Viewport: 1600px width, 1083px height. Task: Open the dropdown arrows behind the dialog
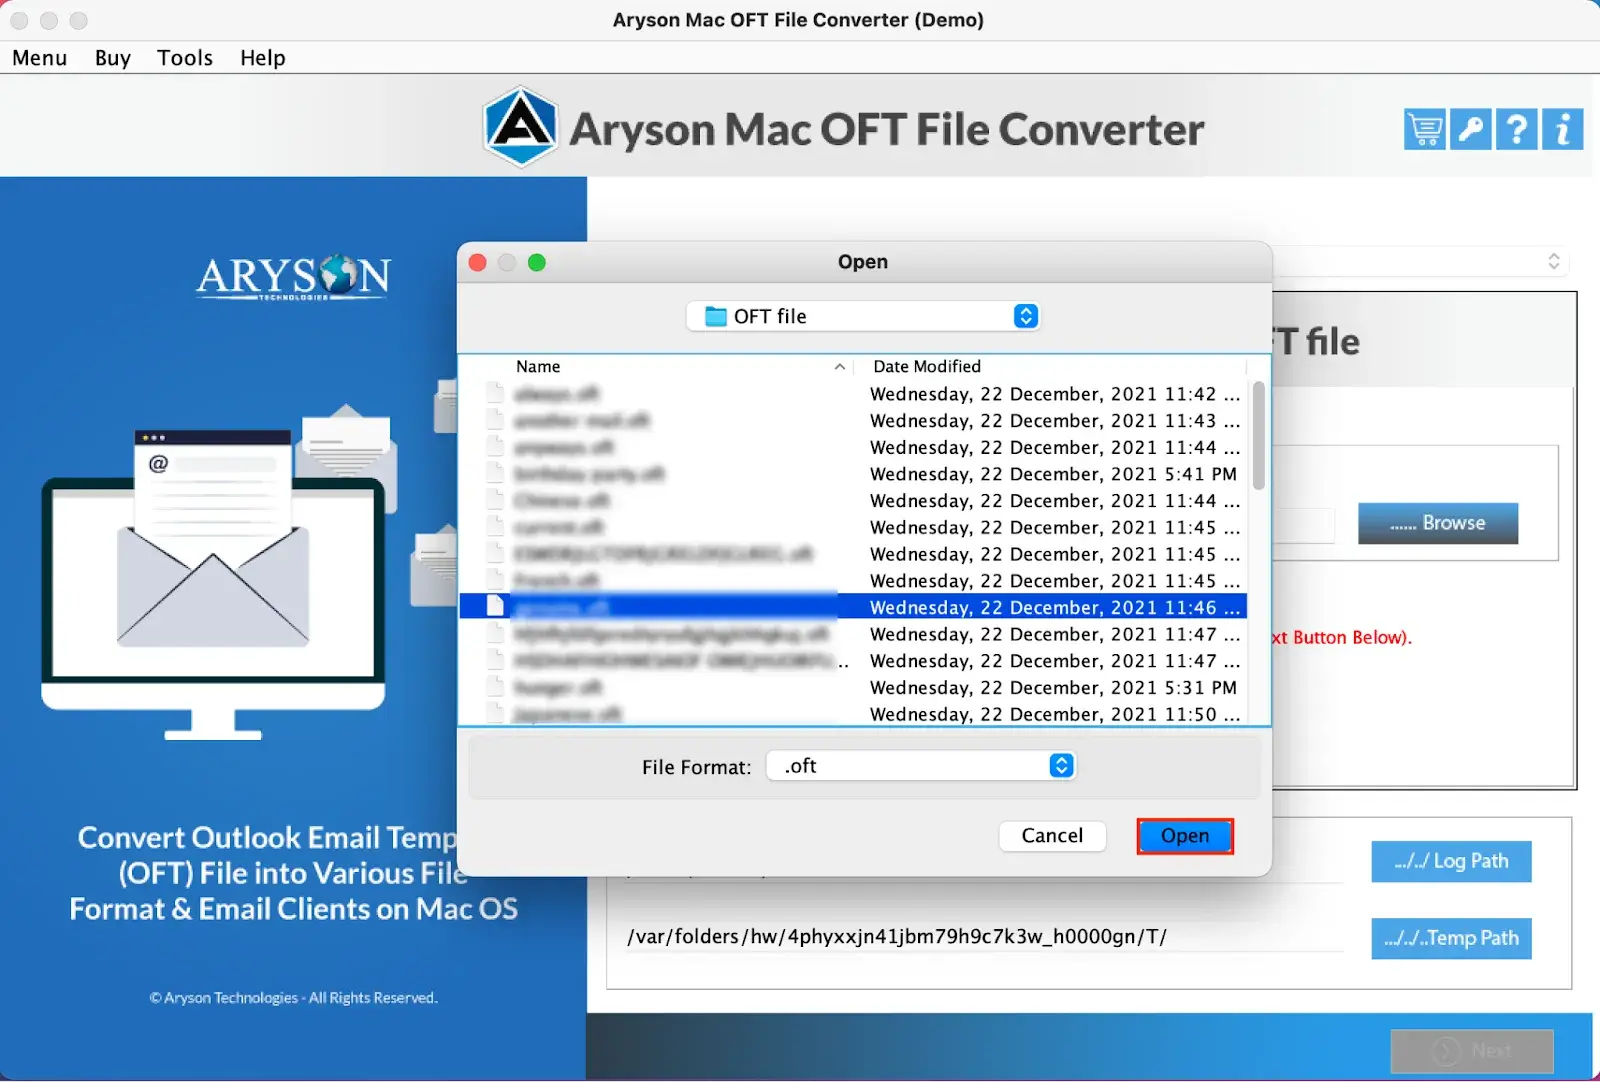pyautogui.click(x=1554, y=261)
